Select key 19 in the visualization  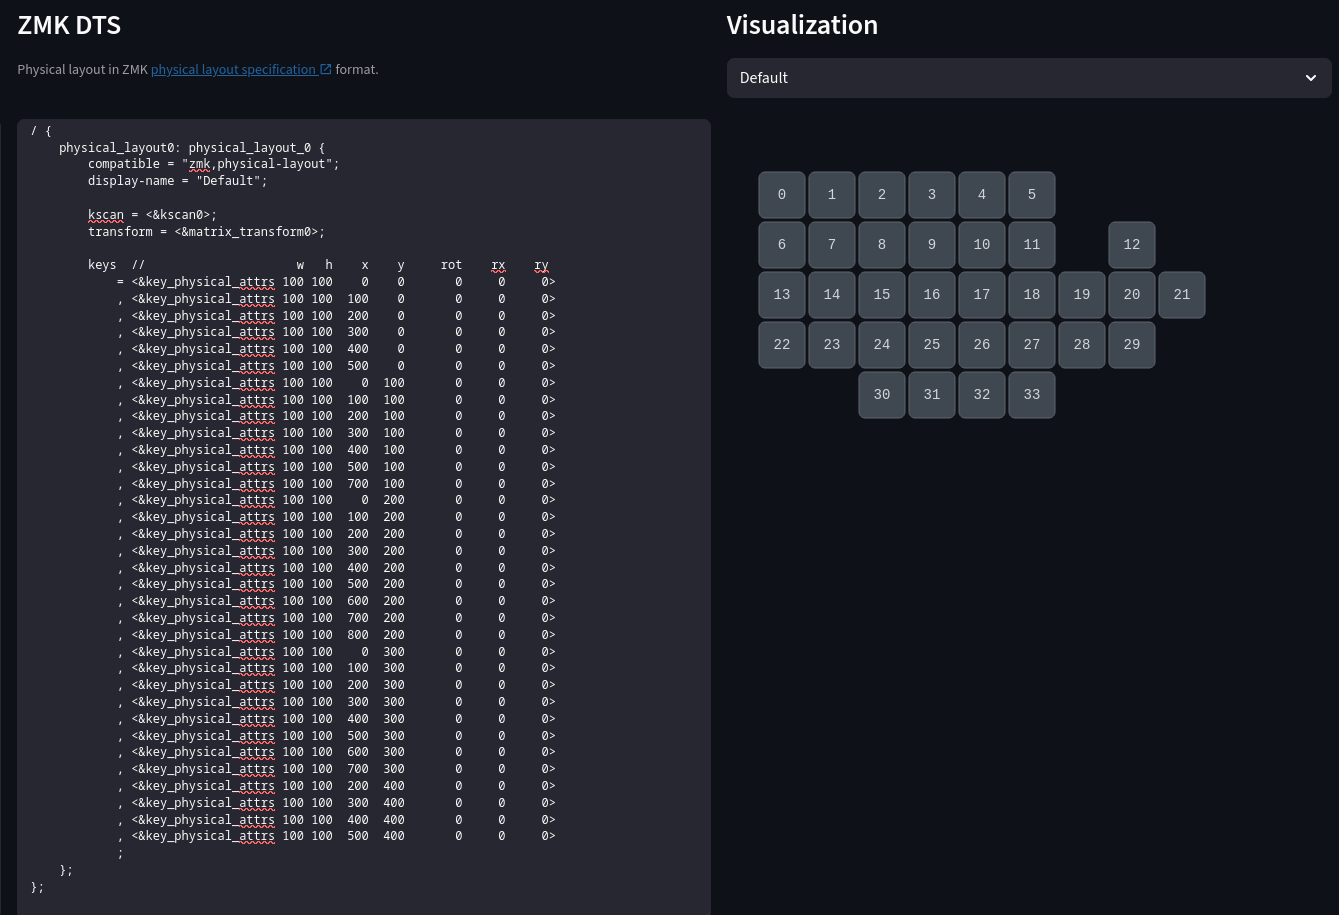(x=1082, y=295)
